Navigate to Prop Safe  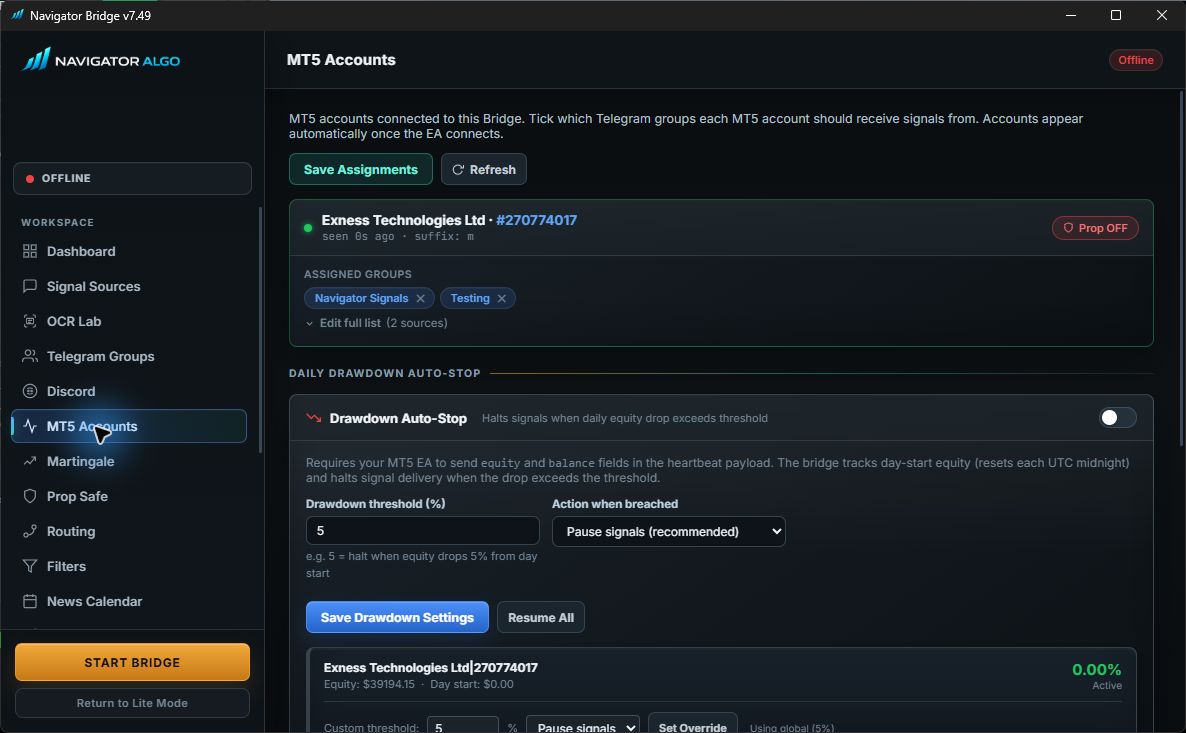(x=77, y=495)
